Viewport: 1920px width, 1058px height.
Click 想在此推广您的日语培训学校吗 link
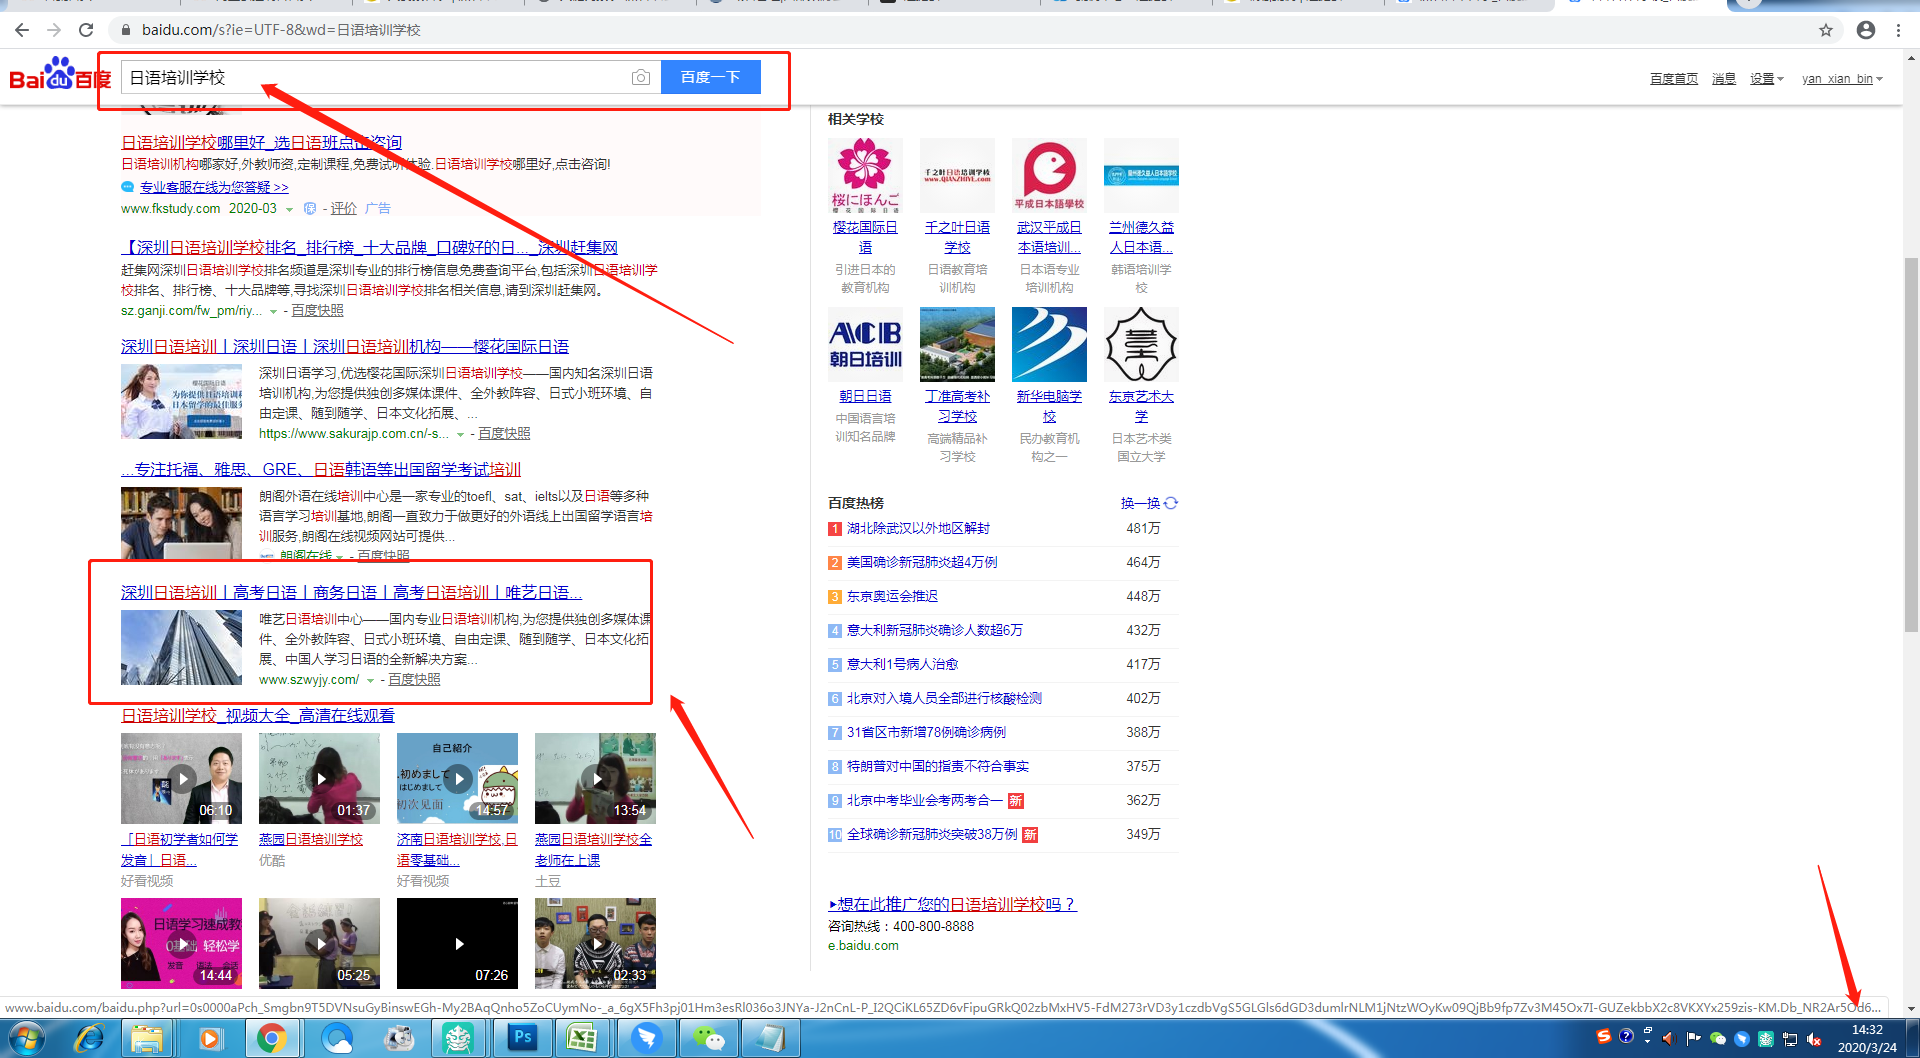point(952,904)
